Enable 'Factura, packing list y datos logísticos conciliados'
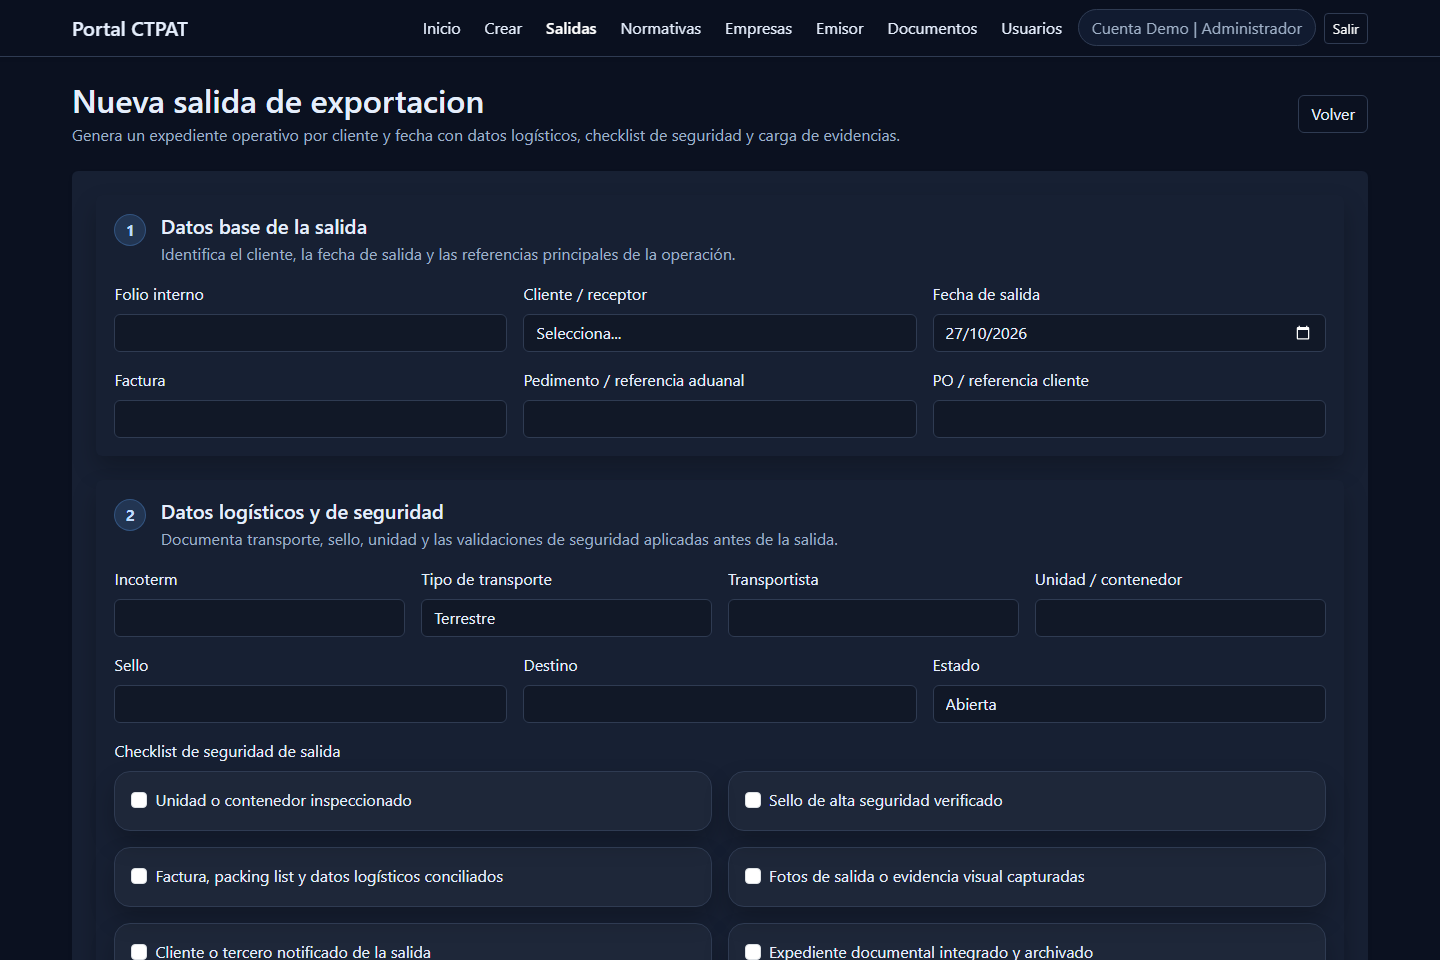This screenshot has width=1440, height=960. [x=139, y=876]
